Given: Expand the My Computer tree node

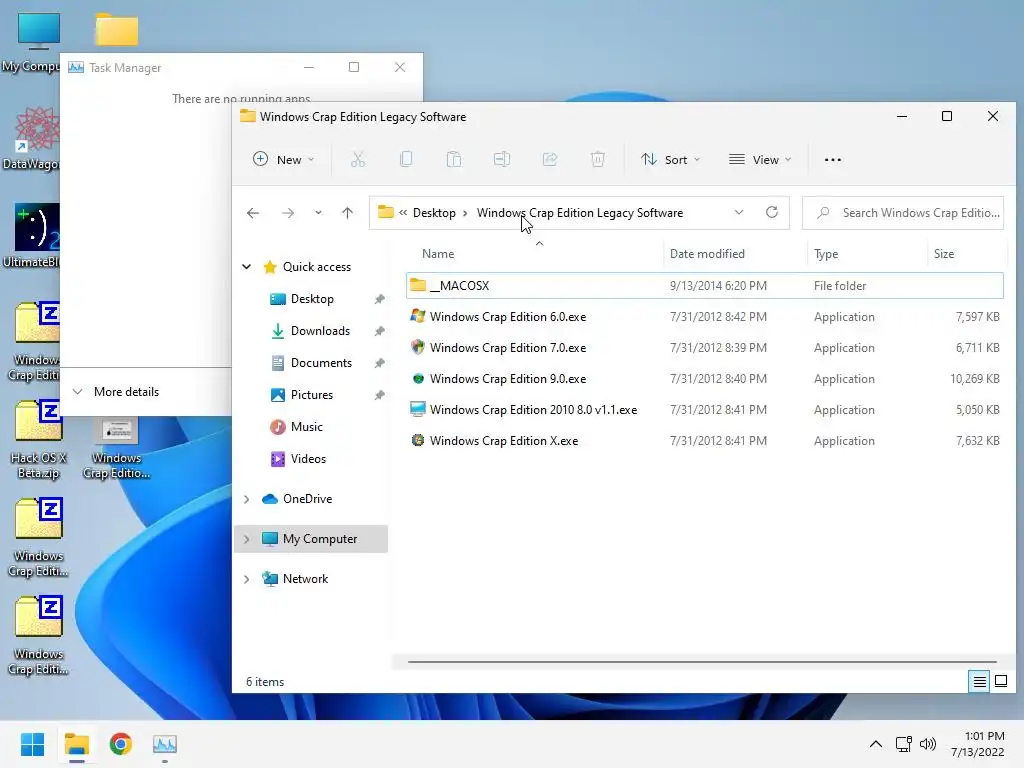Looking at the screenshot, I should (247, 539).
